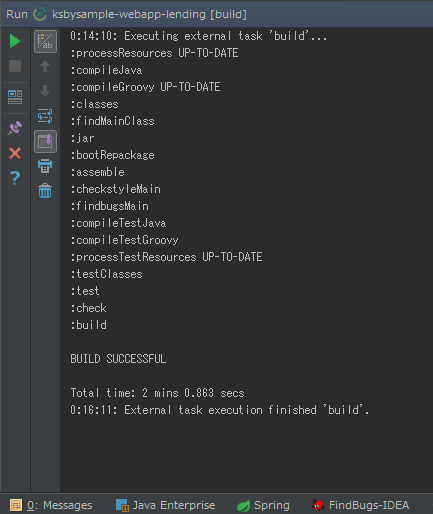Open the 0: Messages tool window tab

click(x=51, y=505)
